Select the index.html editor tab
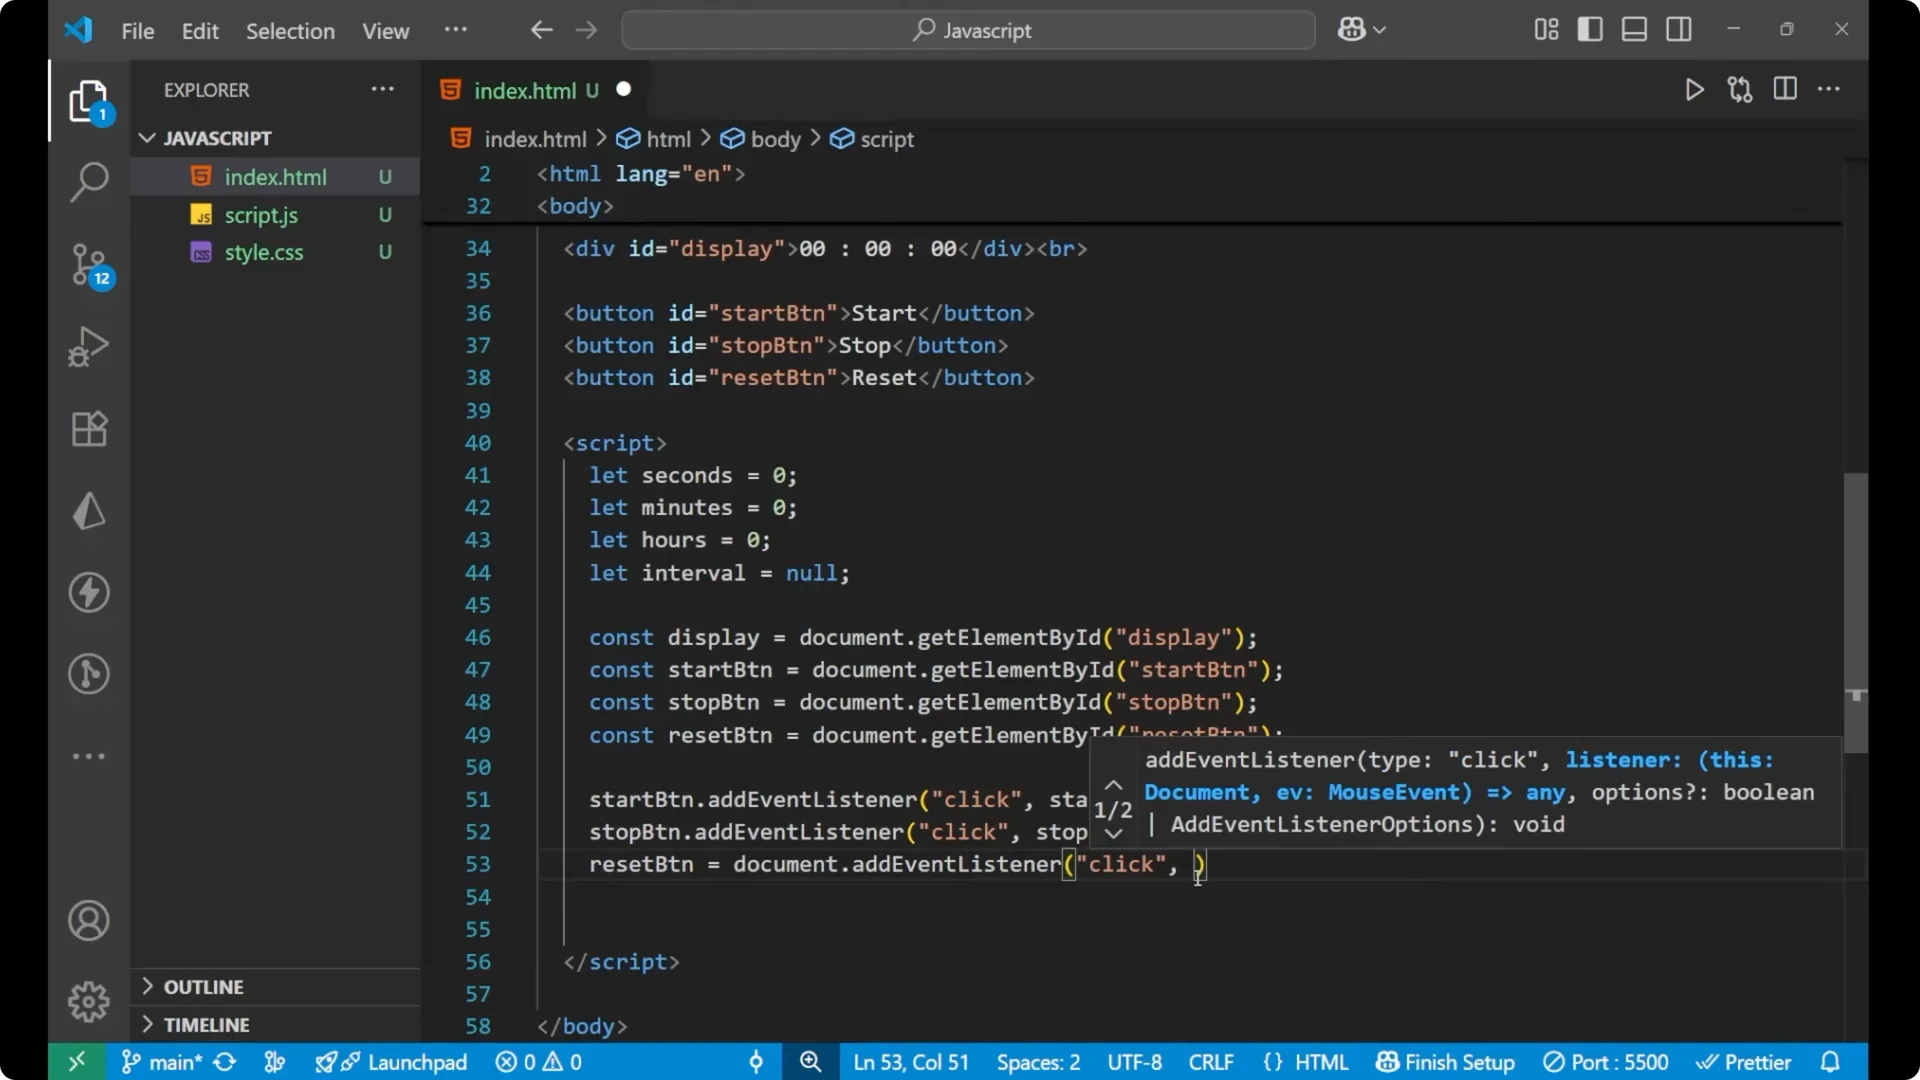The image size is (1920, 1080). 525,90
